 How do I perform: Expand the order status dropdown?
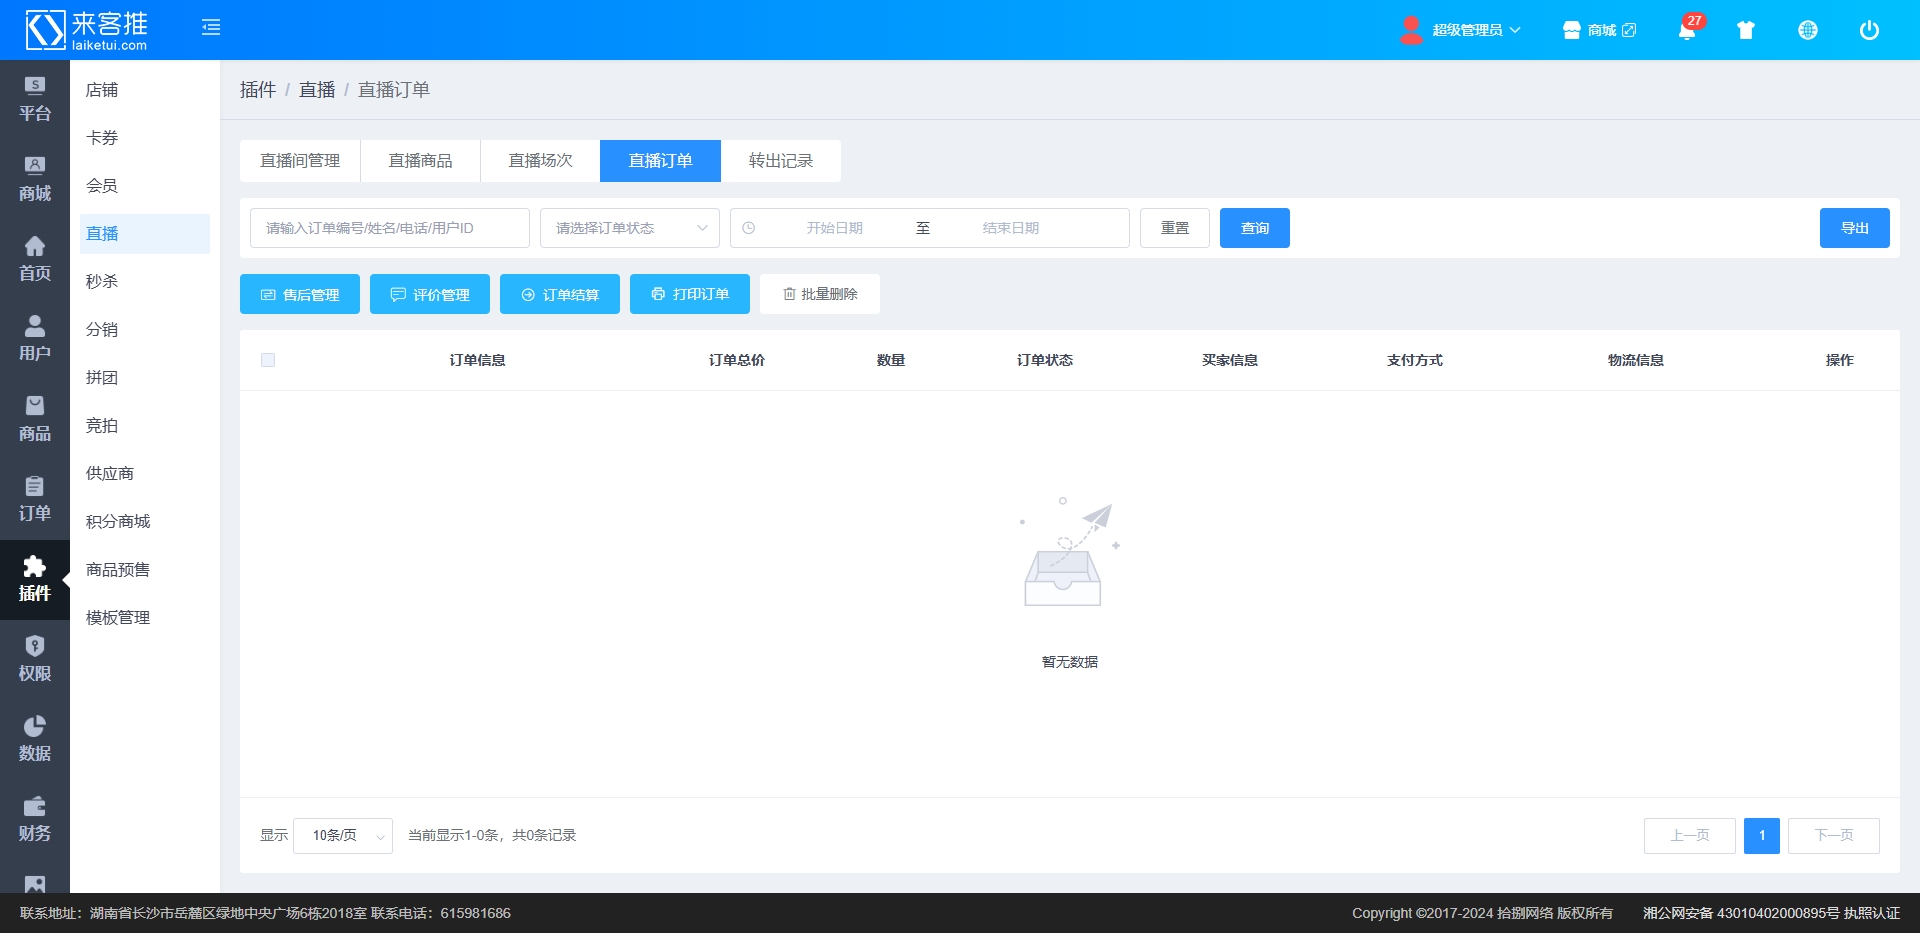point(629,228)
